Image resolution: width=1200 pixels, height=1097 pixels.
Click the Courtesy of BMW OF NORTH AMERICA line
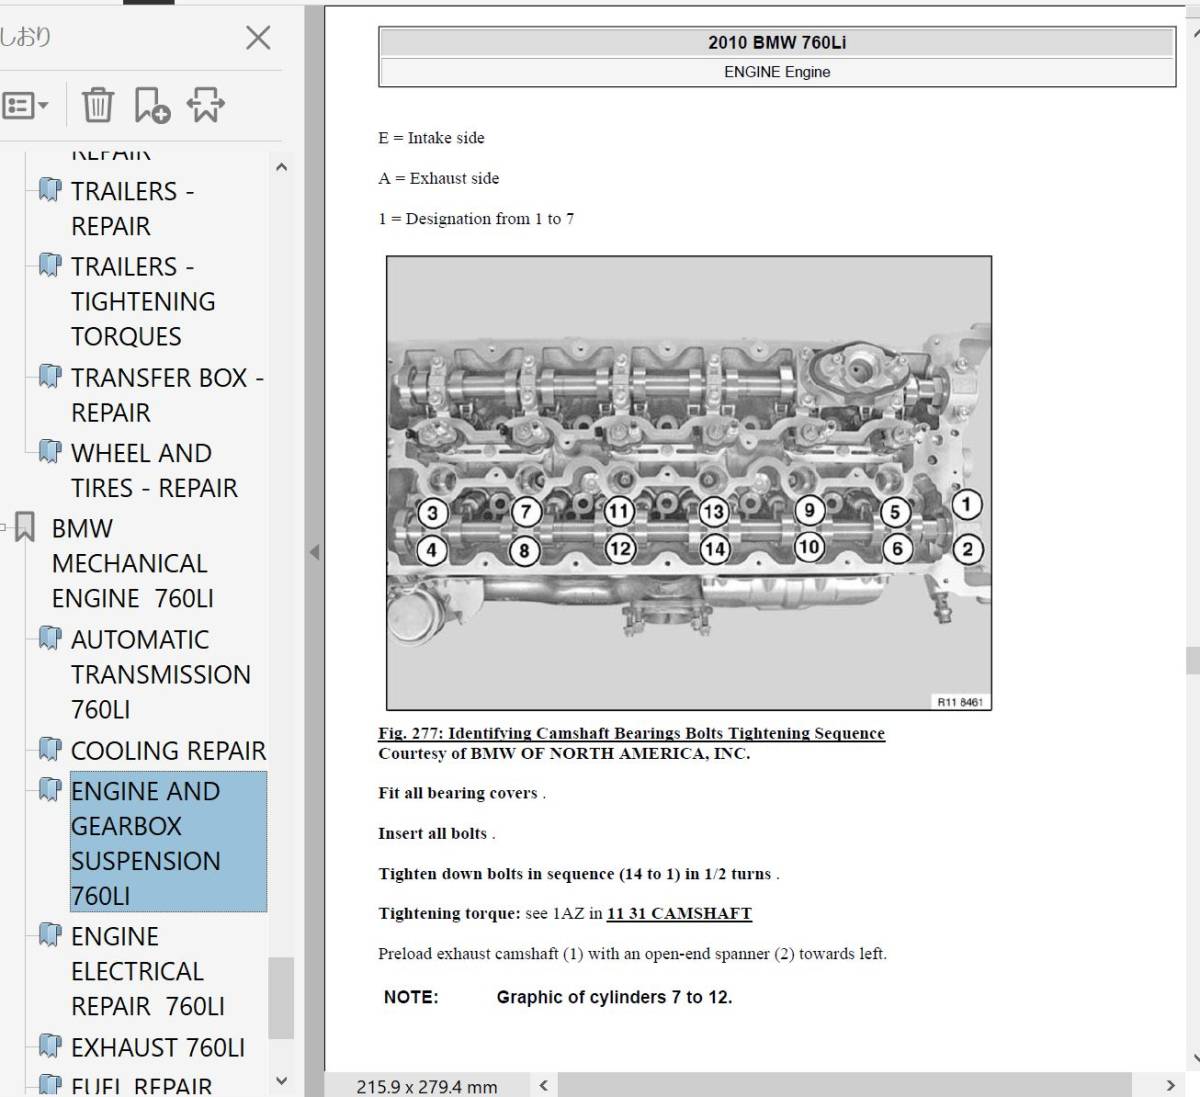tap(564, 753)
